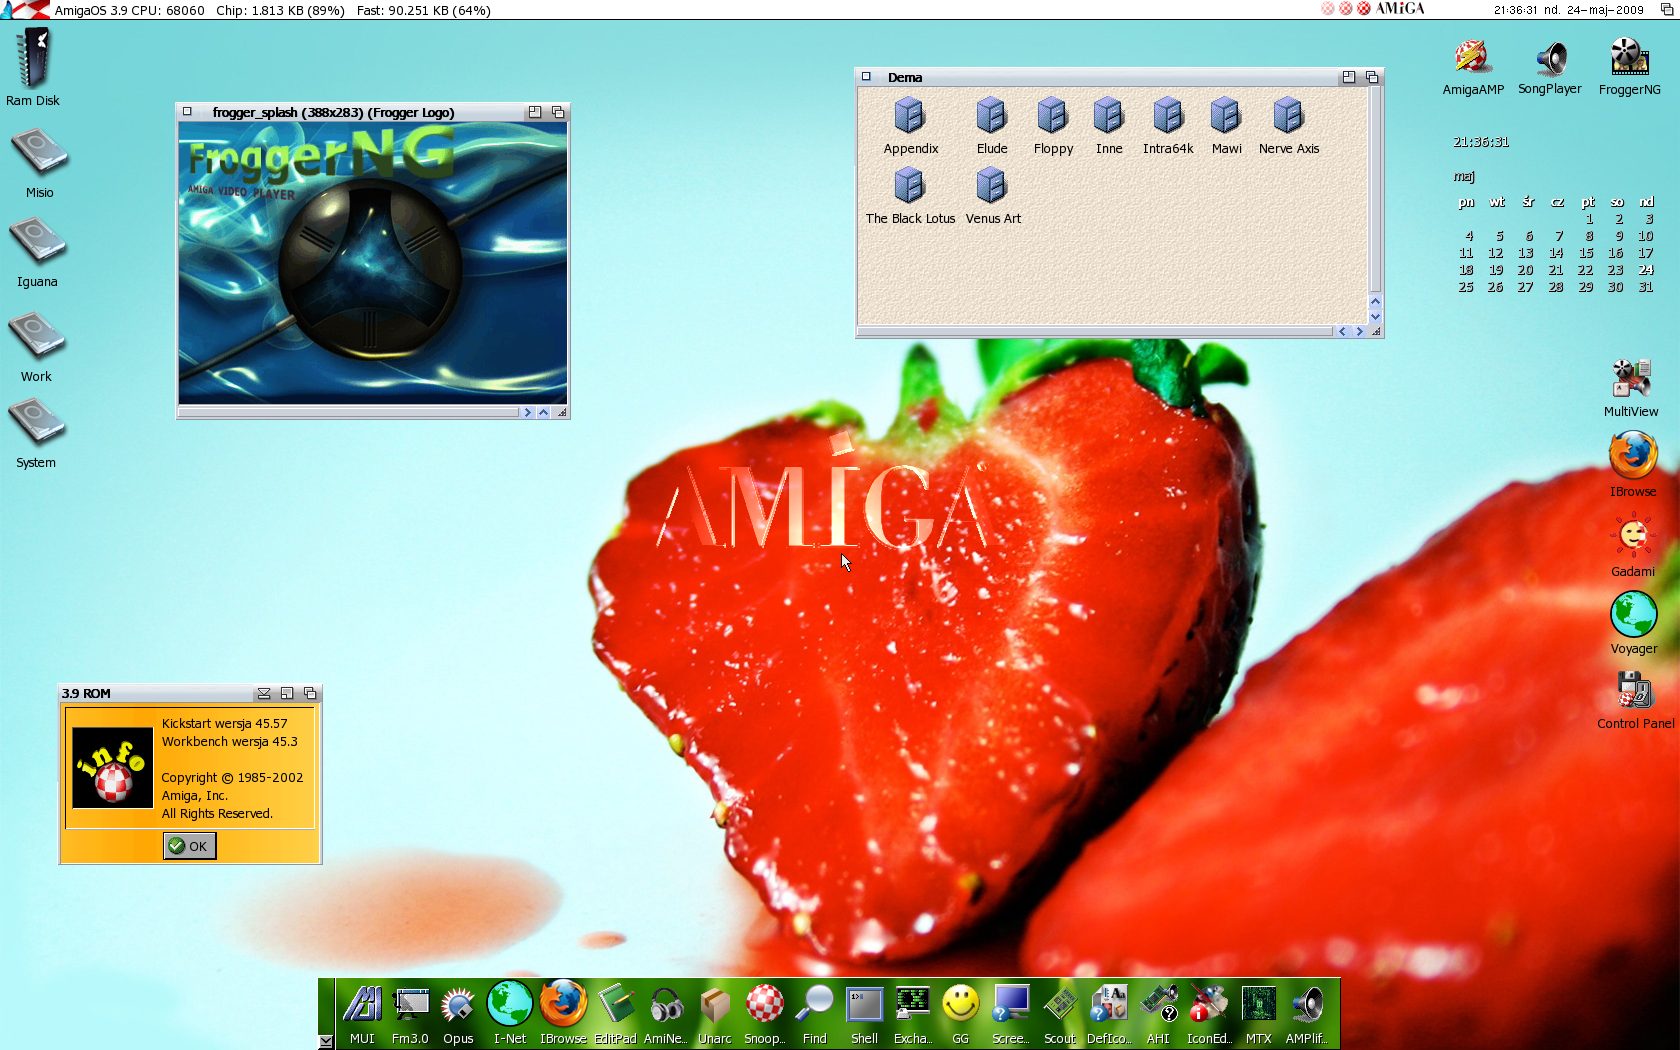Select the Iguana drive icon
1680x1050 pixels.
point(37,251)
